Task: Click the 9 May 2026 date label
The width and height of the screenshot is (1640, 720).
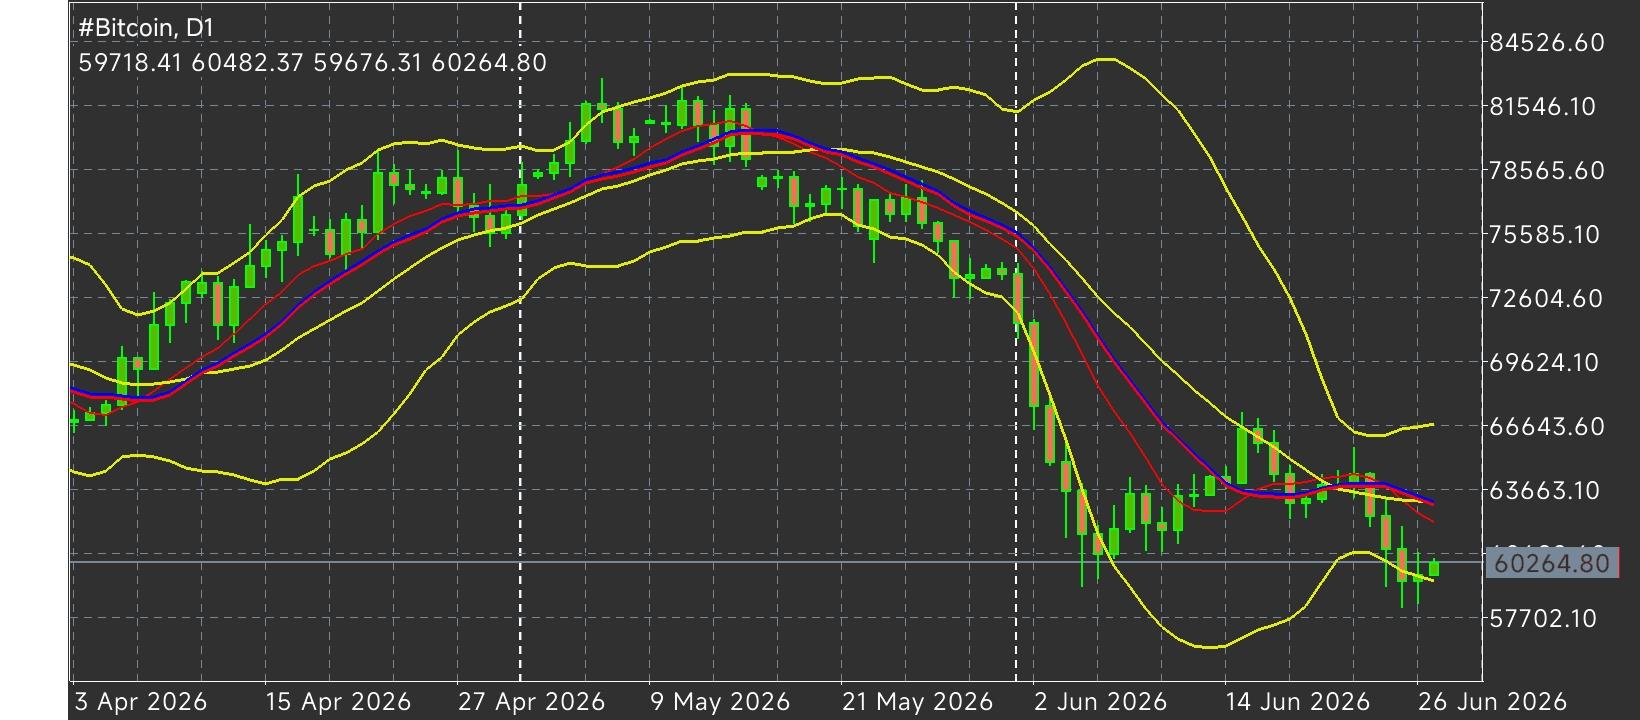Action: coord(720,702)
